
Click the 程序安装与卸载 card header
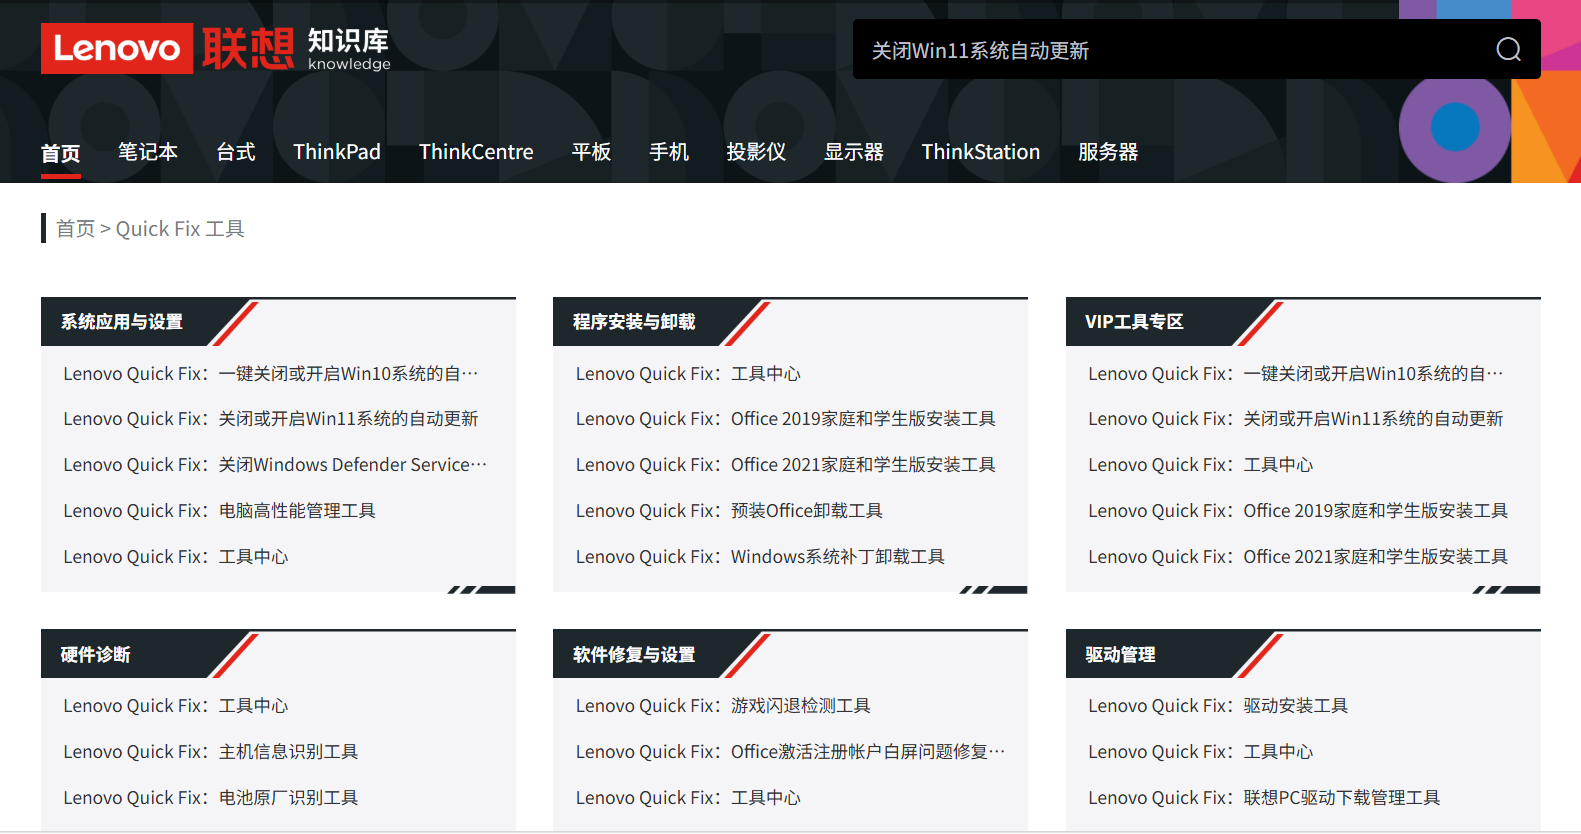click(x=634, y=322)
